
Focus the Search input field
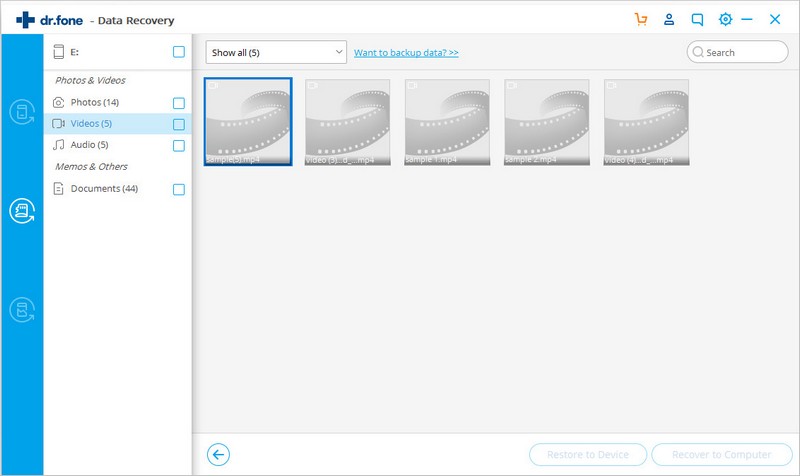737,52
